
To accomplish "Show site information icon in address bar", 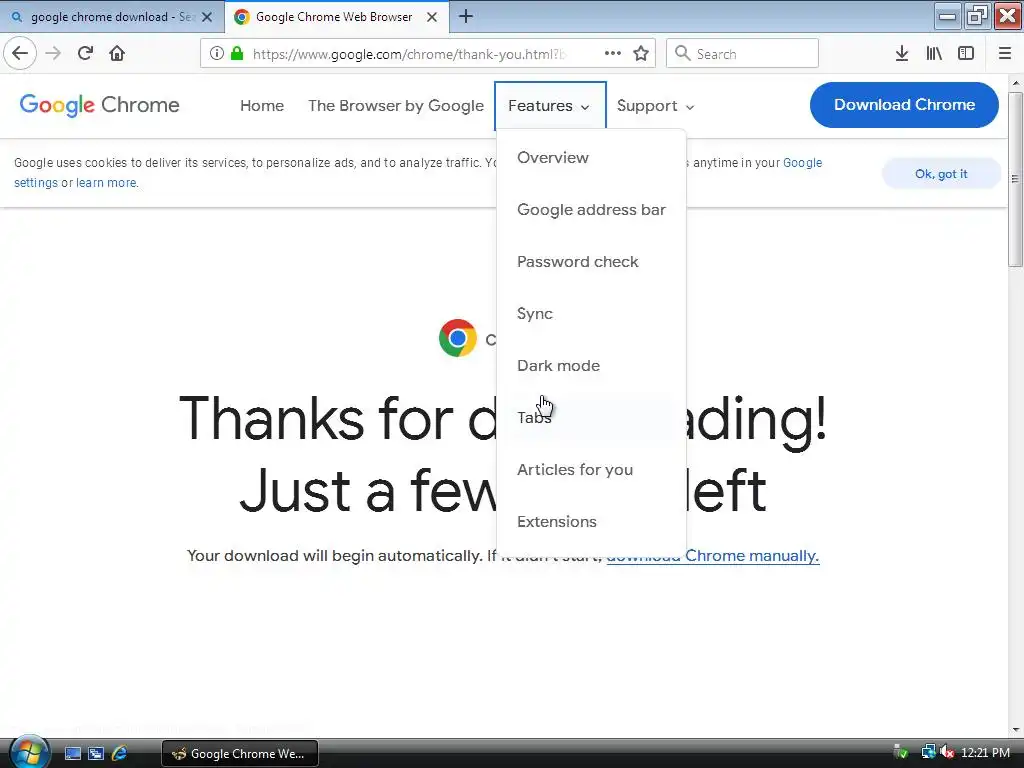I will coord(217,53).
